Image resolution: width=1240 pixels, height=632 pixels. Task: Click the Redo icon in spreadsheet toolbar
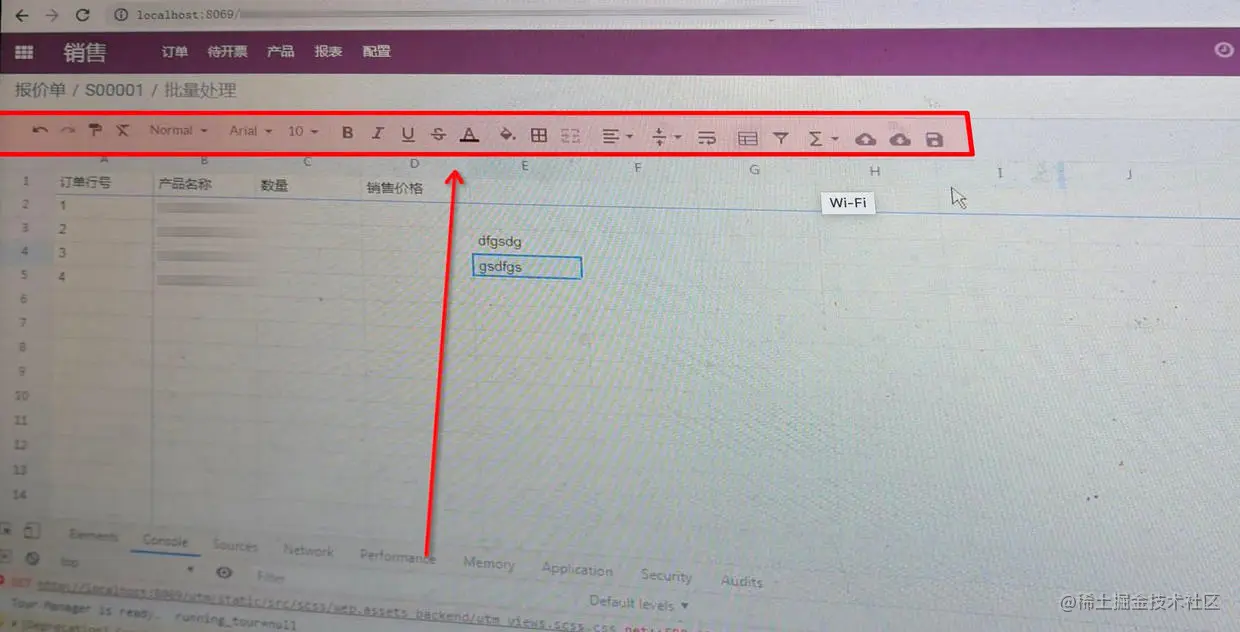(68, 131)
